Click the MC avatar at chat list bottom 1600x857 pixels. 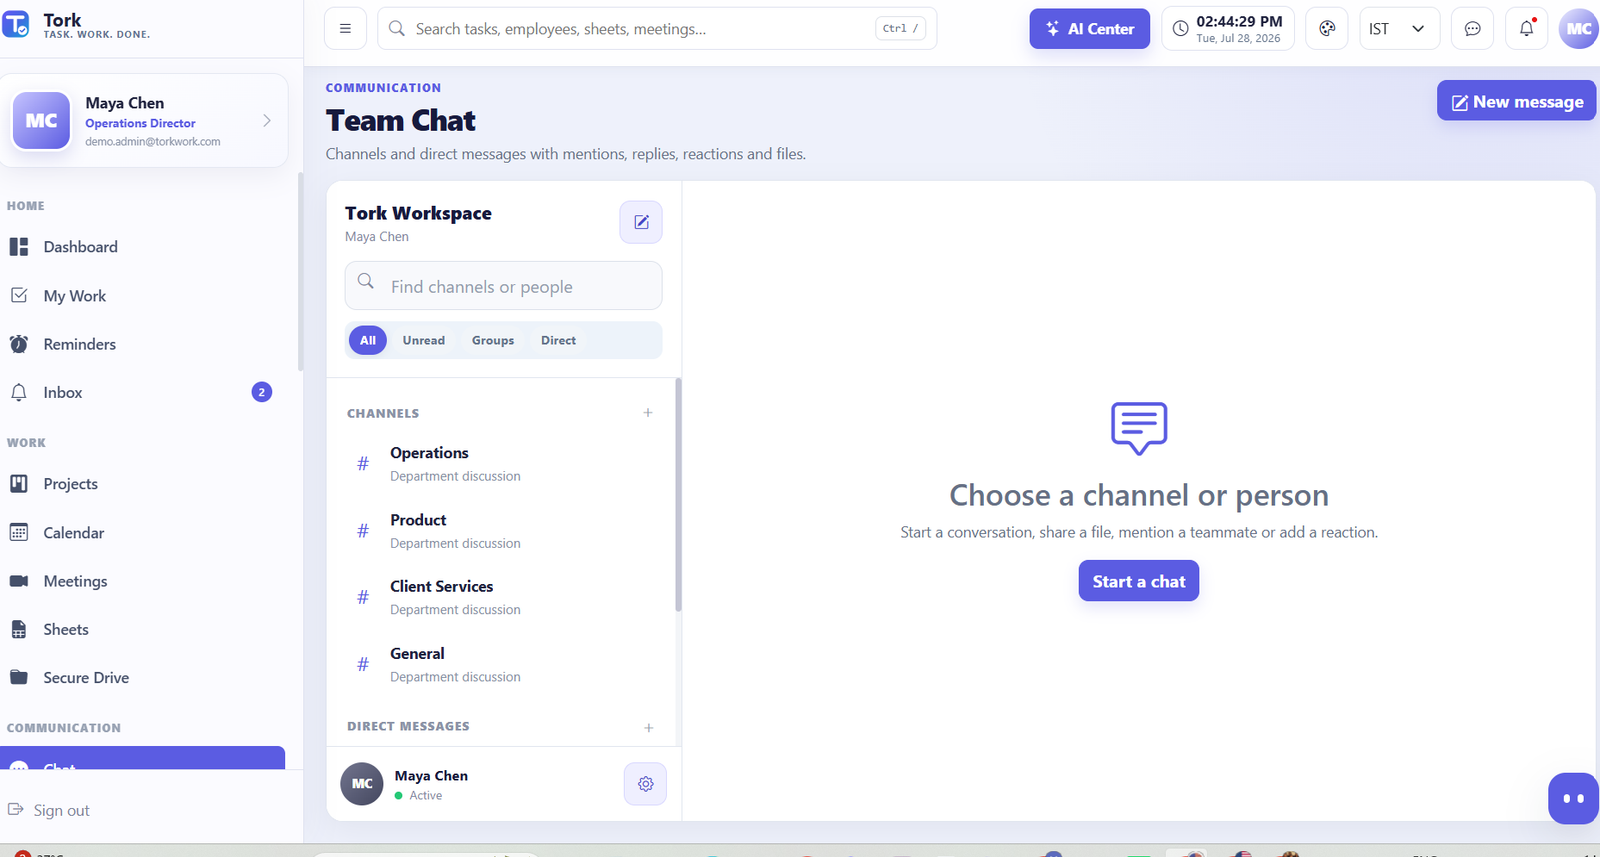[362, 784]
